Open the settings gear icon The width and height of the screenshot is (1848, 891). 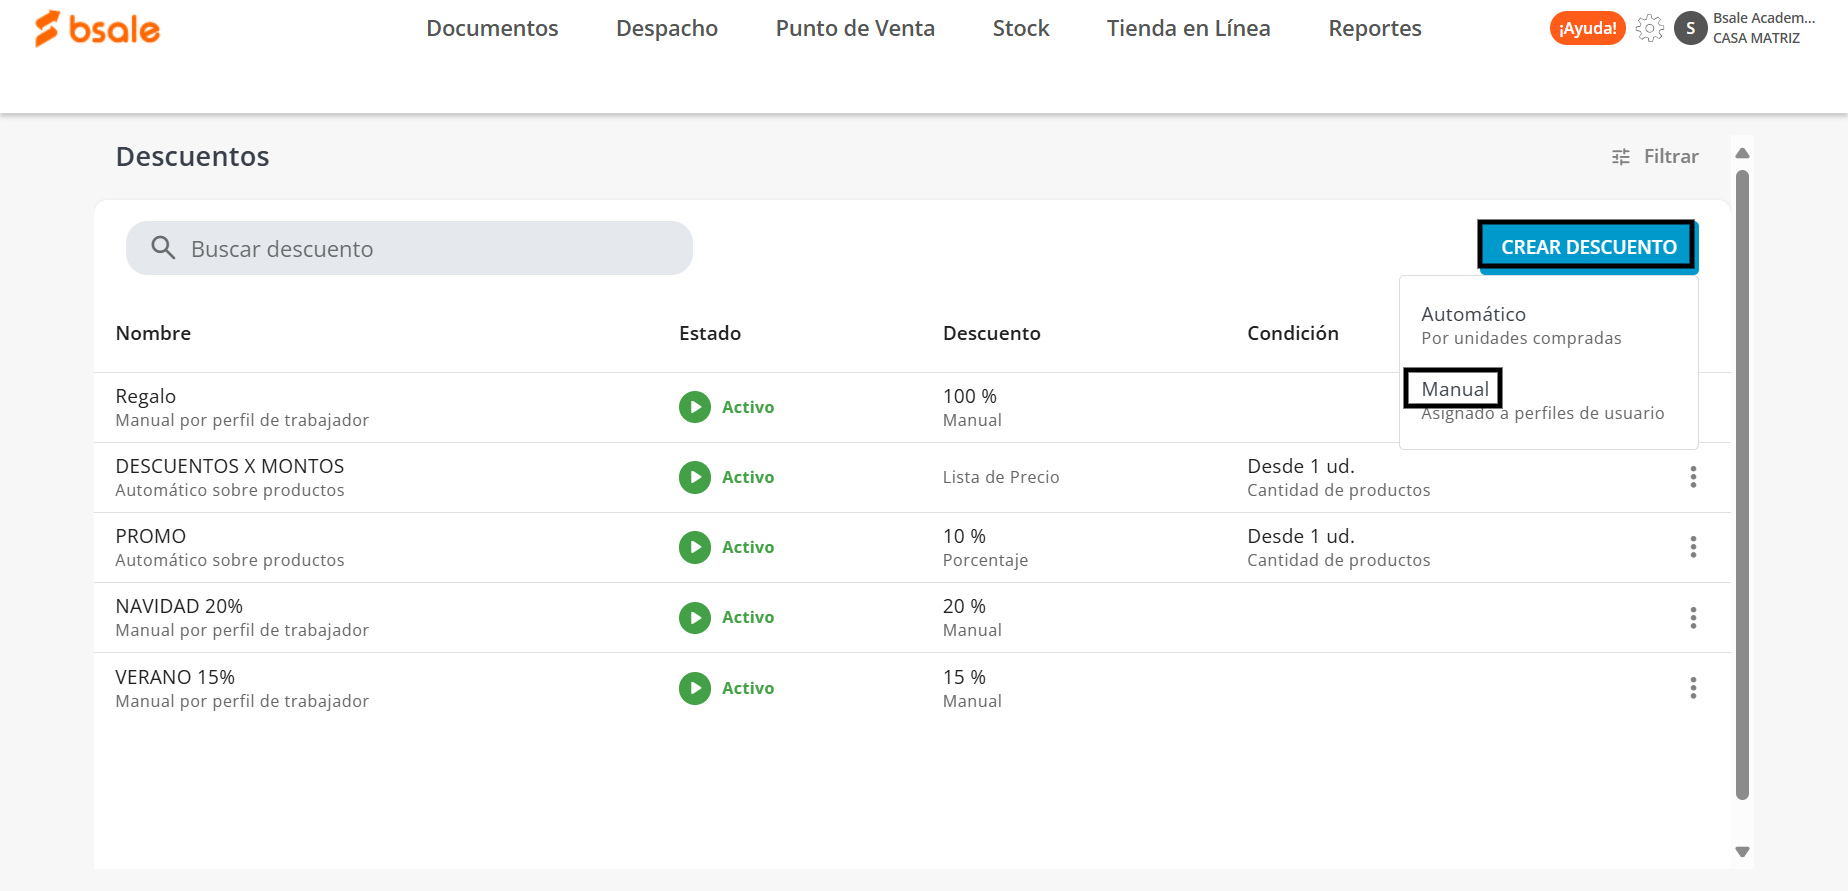pos(1650,28)
